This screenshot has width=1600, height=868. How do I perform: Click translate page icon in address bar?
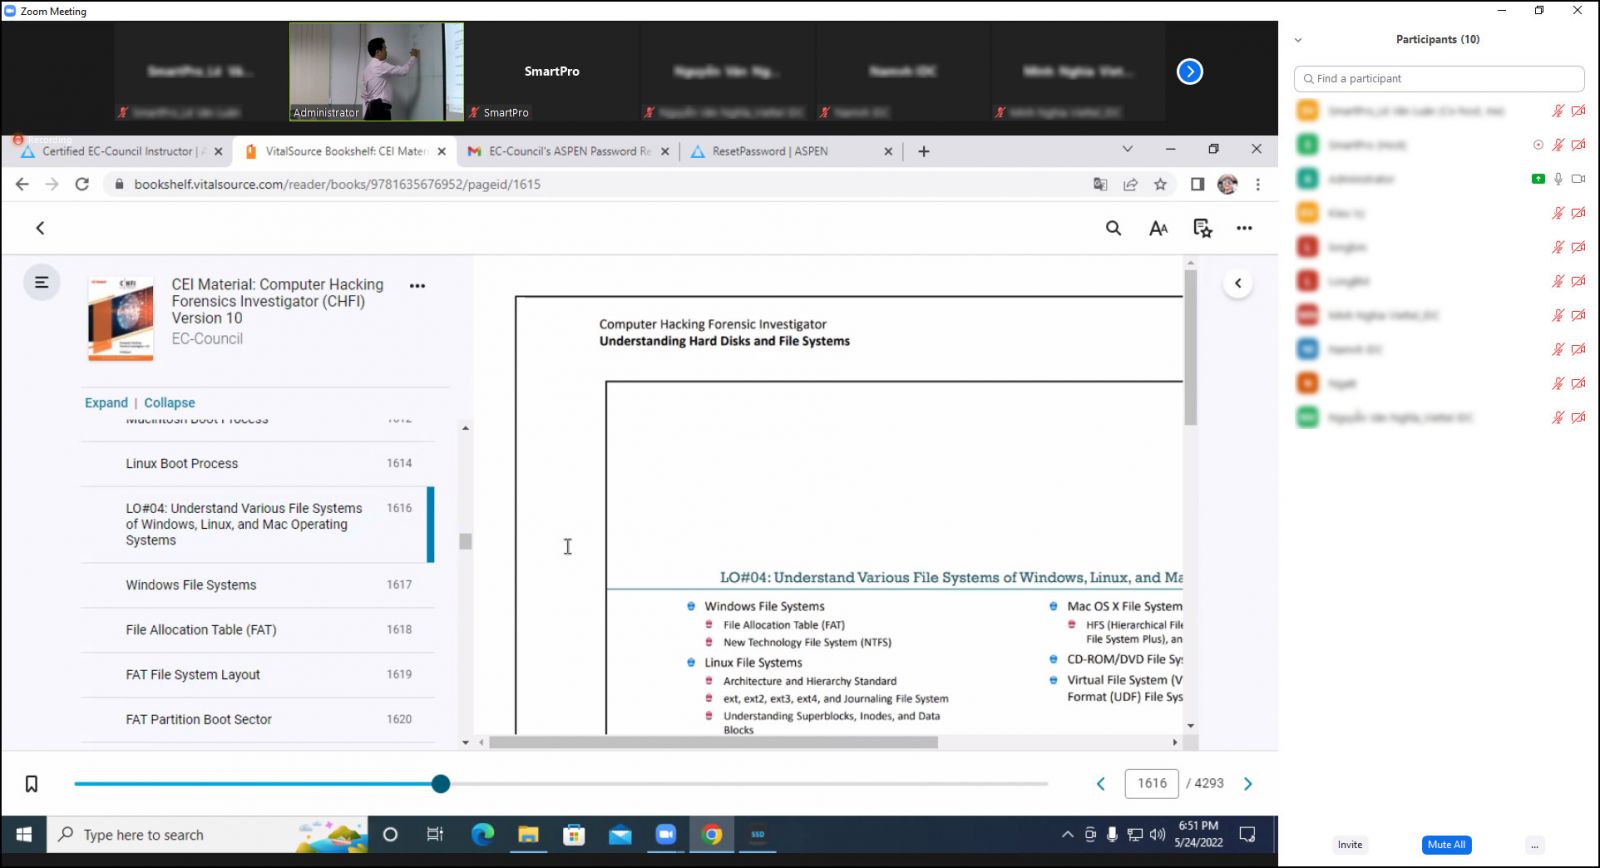click(1100, 184)
